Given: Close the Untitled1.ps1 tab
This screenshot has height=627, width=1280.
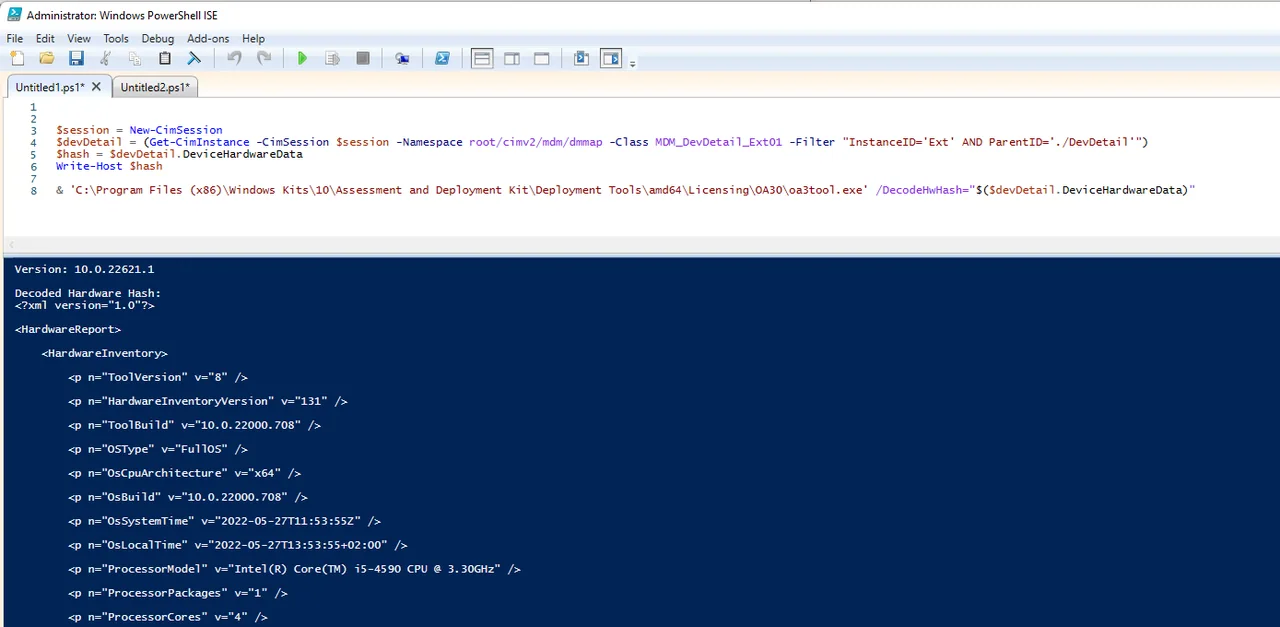Looking at the screenshot, I should tap(96, 87).
